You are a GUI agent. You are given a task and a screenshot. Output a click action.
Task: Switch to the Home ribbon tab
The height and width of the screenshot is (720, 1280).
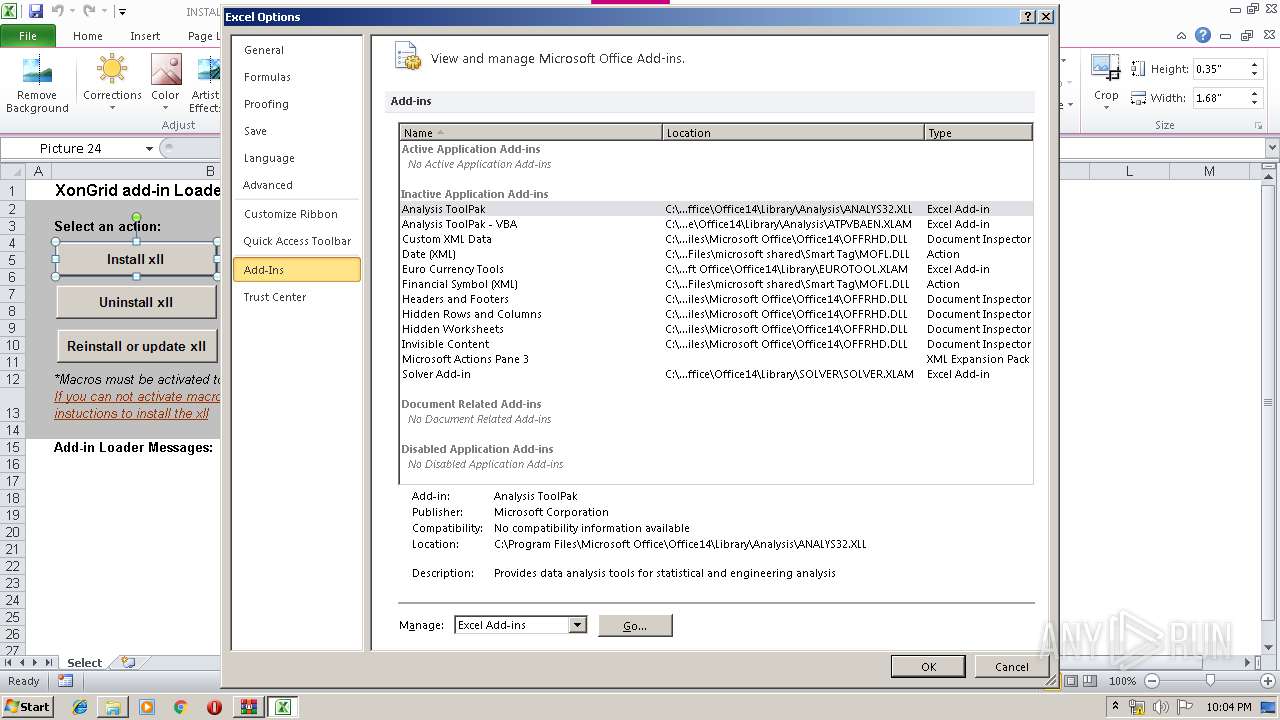[88, 35]
